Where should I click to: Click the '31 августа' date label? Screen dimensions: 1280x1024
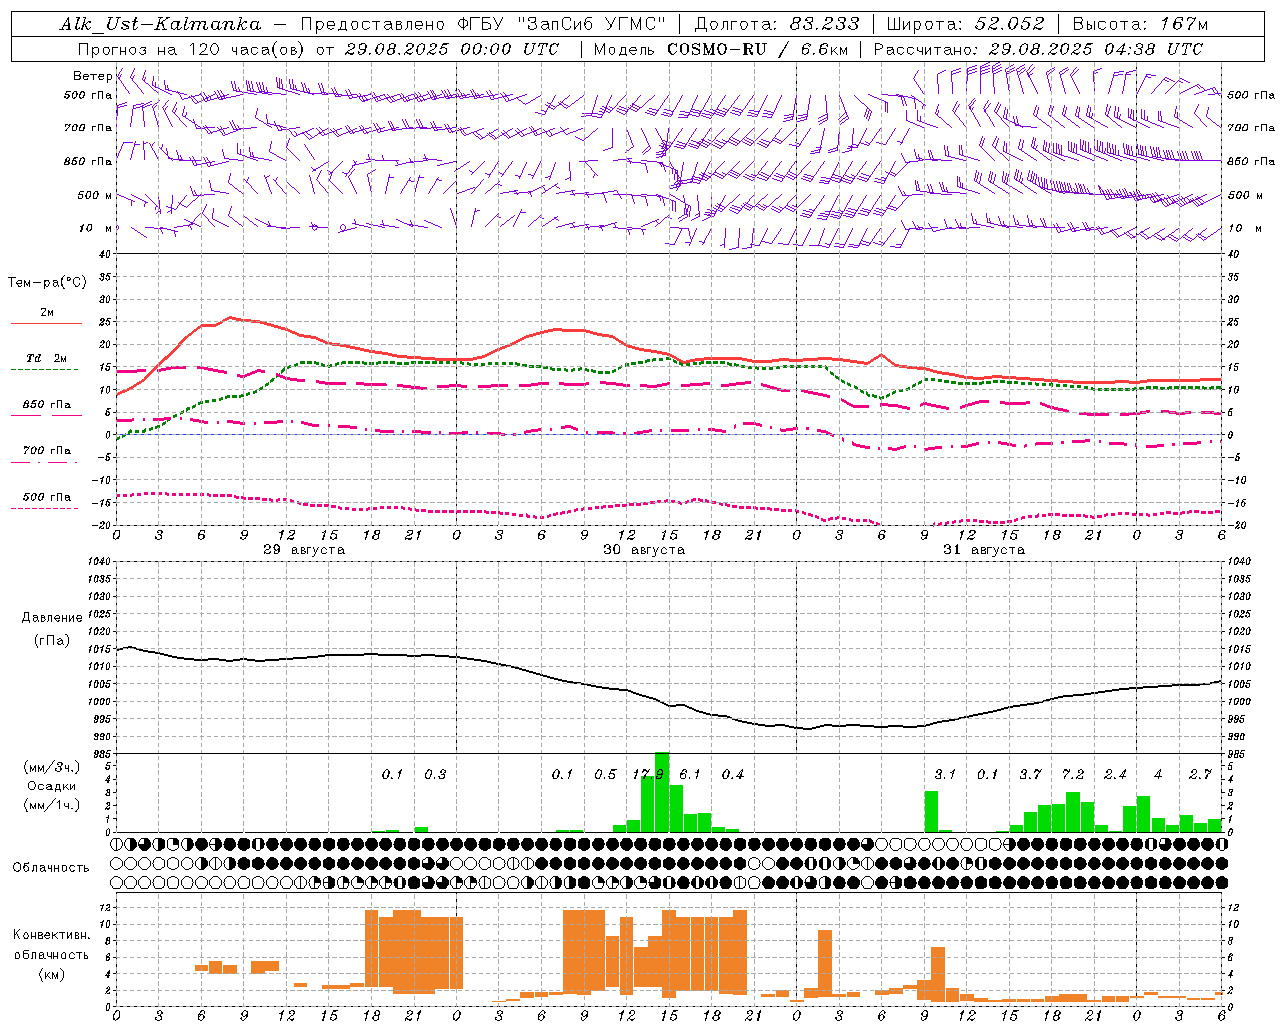[x=984, y=550]
